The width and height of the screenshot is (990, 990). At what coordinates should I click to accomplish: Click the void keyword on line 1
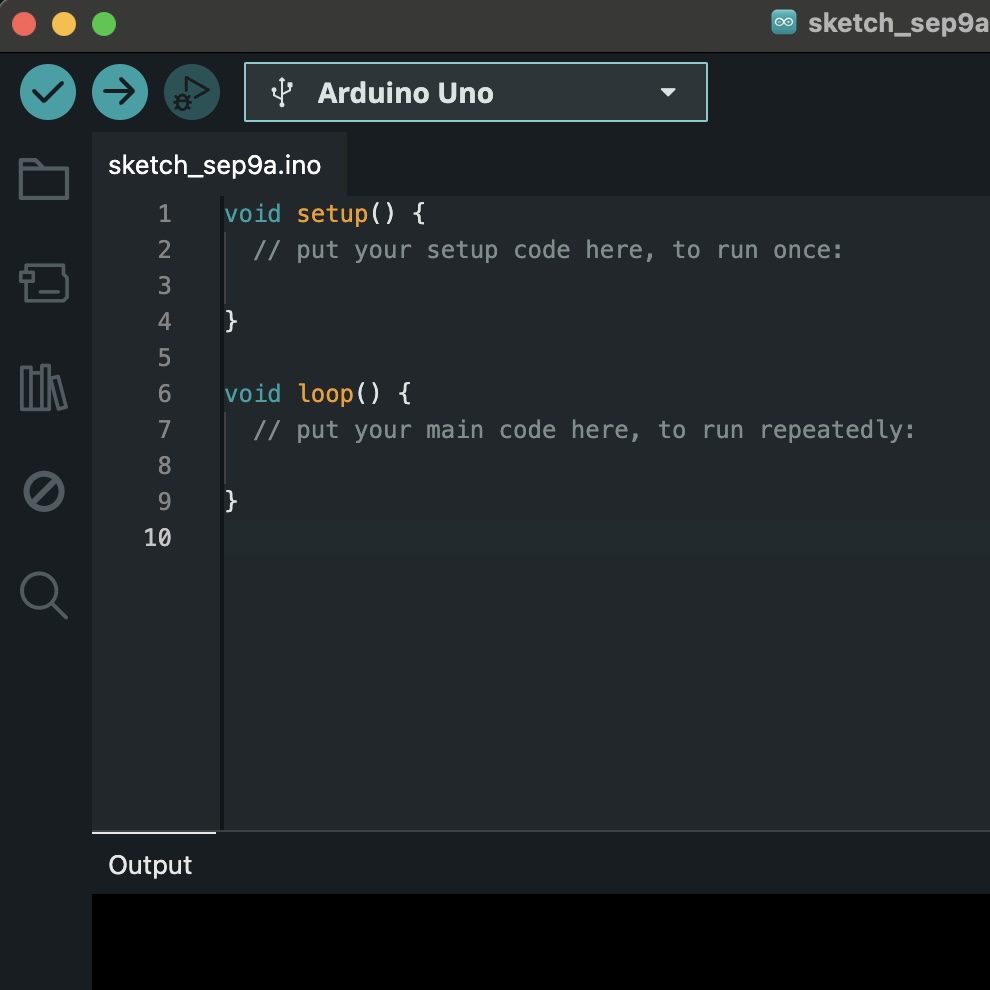point(252,213)
